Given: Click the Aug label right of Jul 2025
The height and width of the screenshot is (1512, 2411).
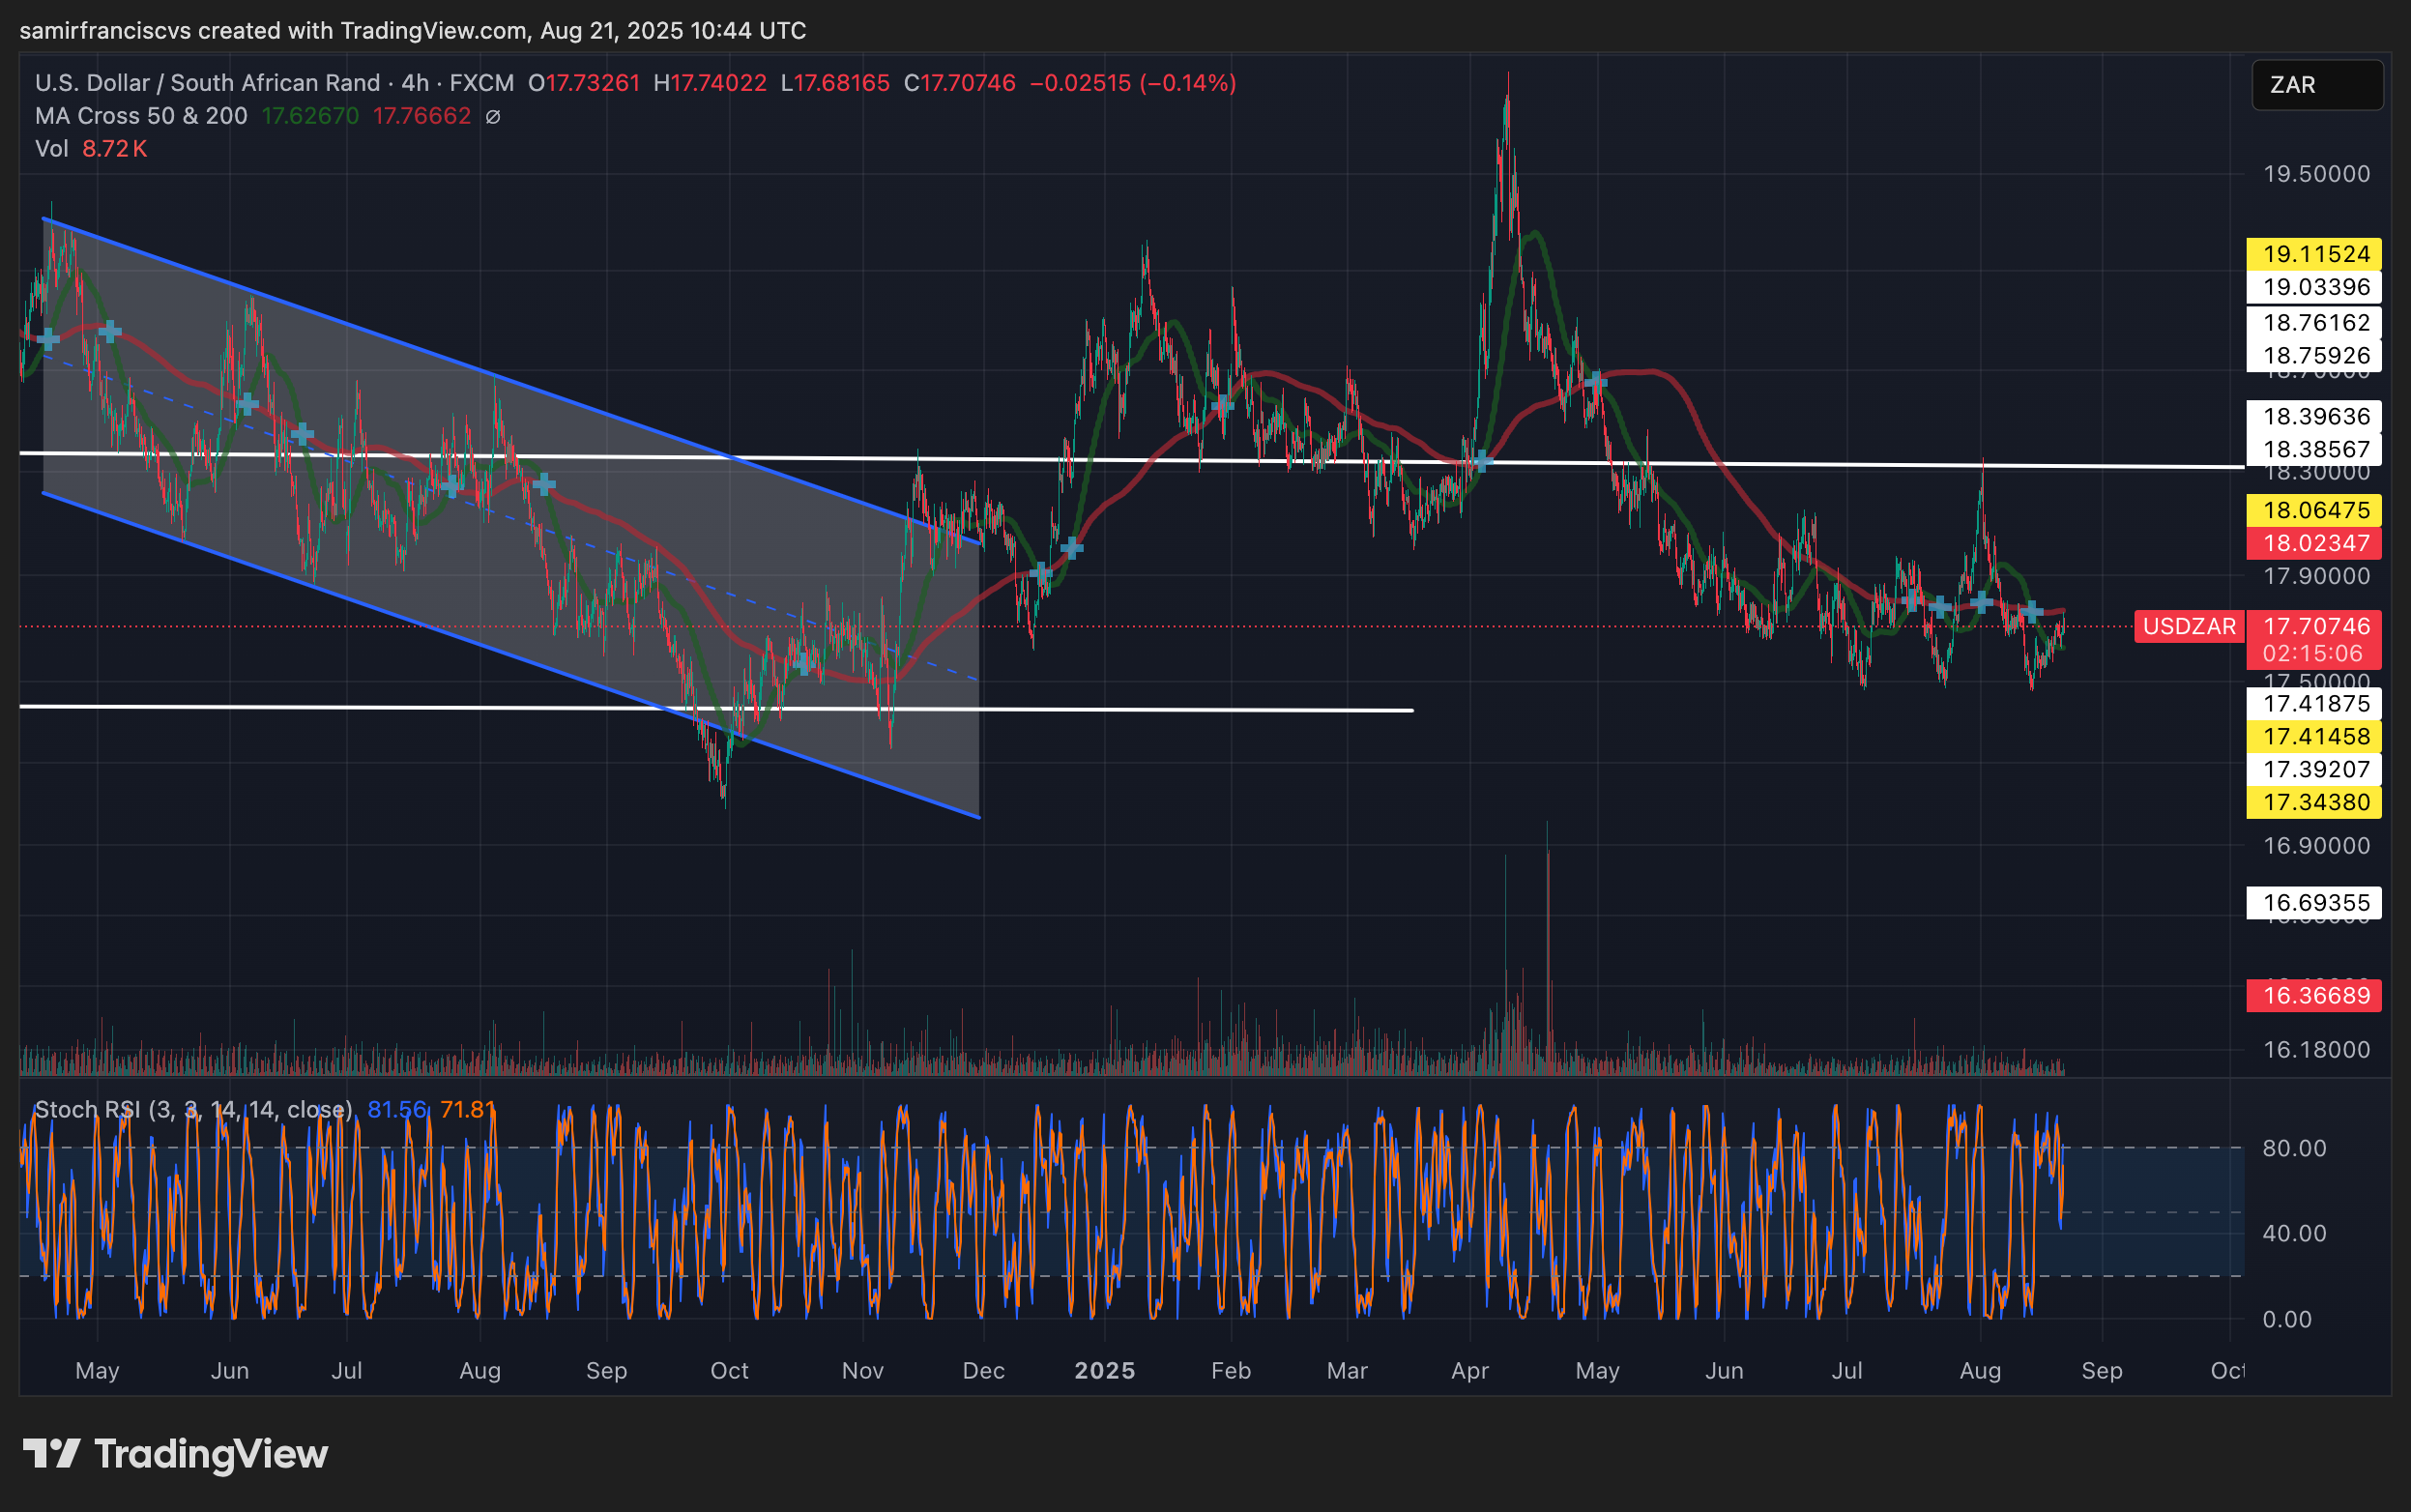Looking at the screenshot, I should click(x=1979, y=1370).
